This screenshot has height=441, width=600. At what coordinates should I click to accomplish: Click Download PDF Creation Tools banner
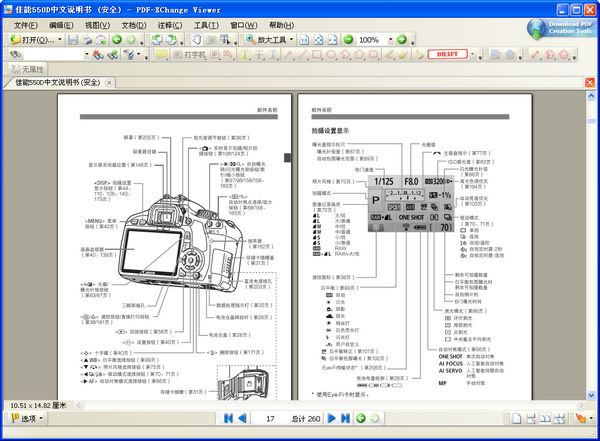pos(561,28)
